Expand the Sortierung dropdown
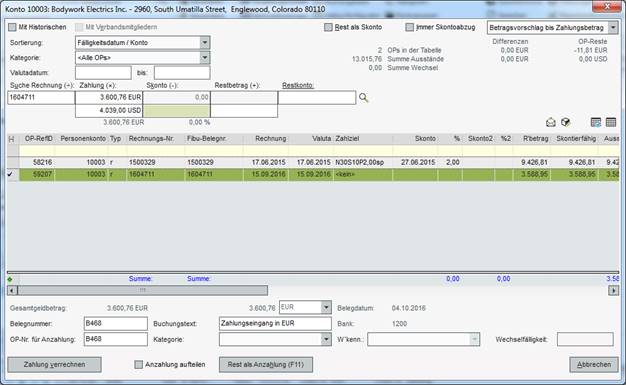The width and height of the screenshot is (626, 385). click(x=204, y=42)
